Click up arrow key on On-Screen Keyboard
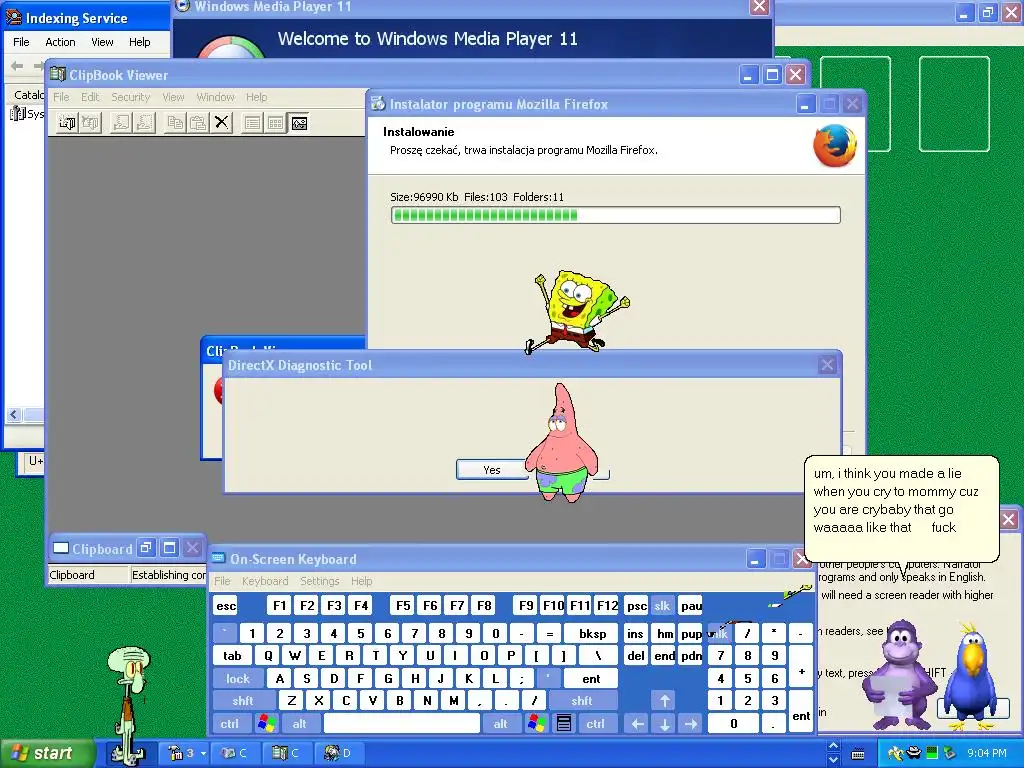The width and height of the screenshot is (1024, 768). click(664, 701)
